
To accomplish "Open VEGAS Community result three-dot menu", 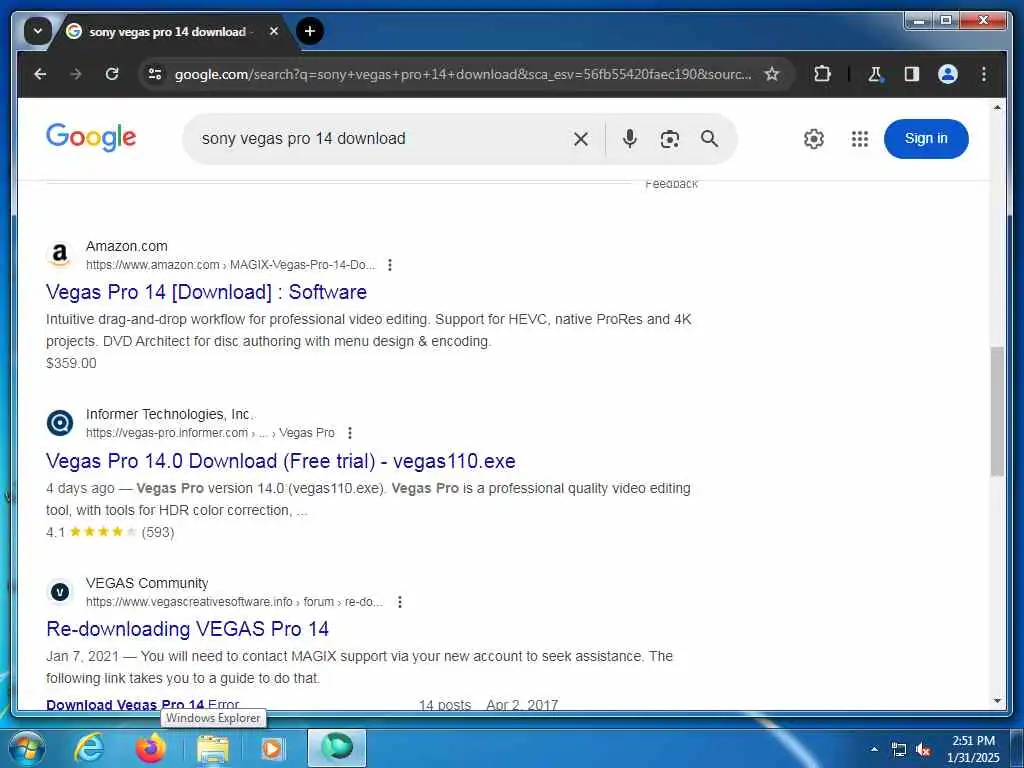I will pyautogui.click(x=400, y=601).
